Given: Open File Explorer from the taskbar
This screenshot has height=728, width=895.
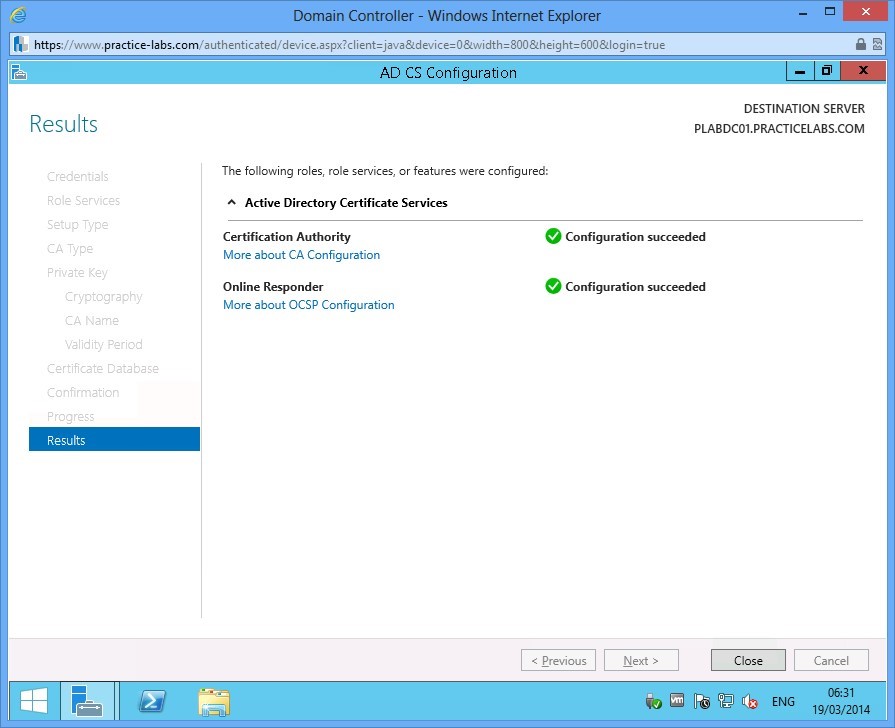Looking at the screenshot, I should coord(213,701).
